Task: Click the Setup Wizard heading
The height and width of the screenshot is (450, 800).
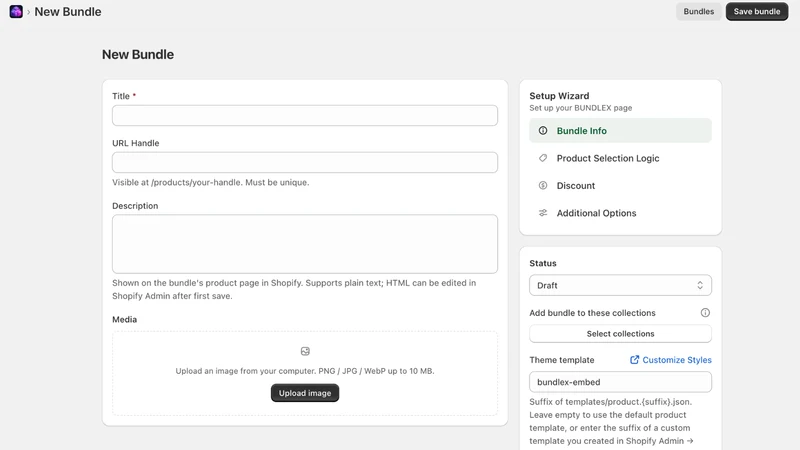Action: click(559, 96)
